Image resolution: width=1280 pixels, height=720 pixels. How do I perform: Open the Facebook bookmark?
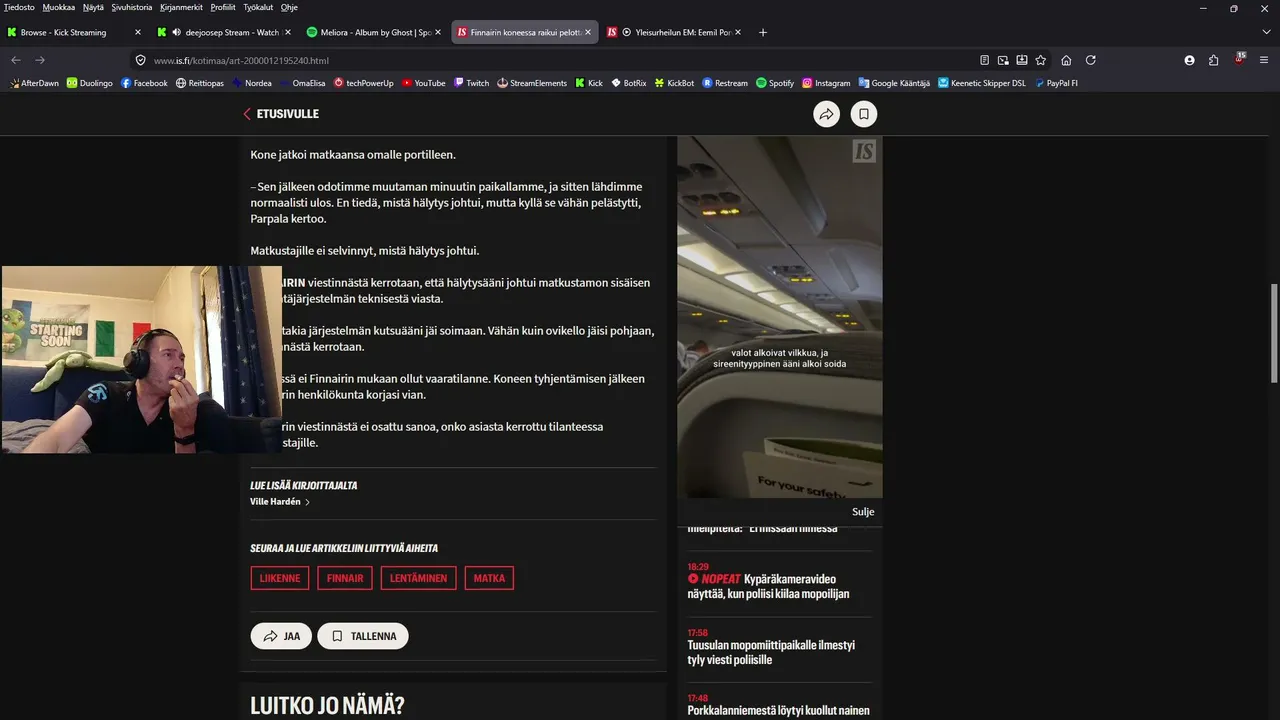pos(144,83)
